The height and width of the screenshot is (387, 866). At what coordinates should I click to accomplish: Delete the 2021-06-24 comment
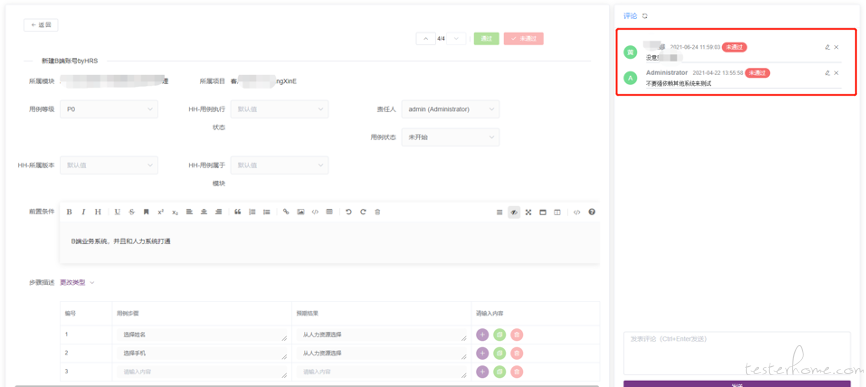click(836, 47)
